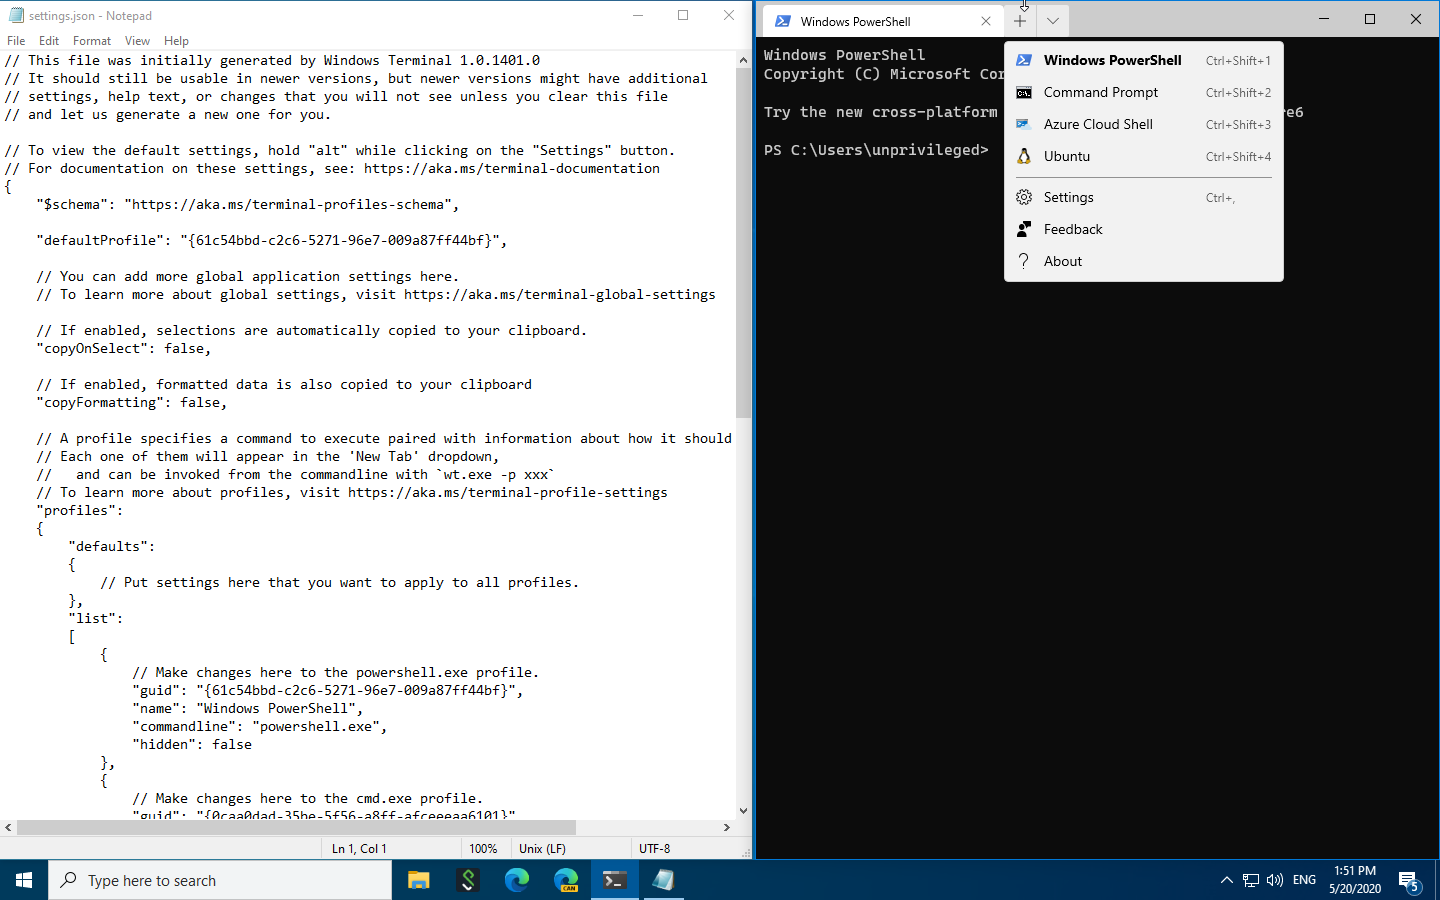The height and width of the screenshot is (900, 1440).
Task: Click the new tab plus button
Action: click(x=1019, y=20)
